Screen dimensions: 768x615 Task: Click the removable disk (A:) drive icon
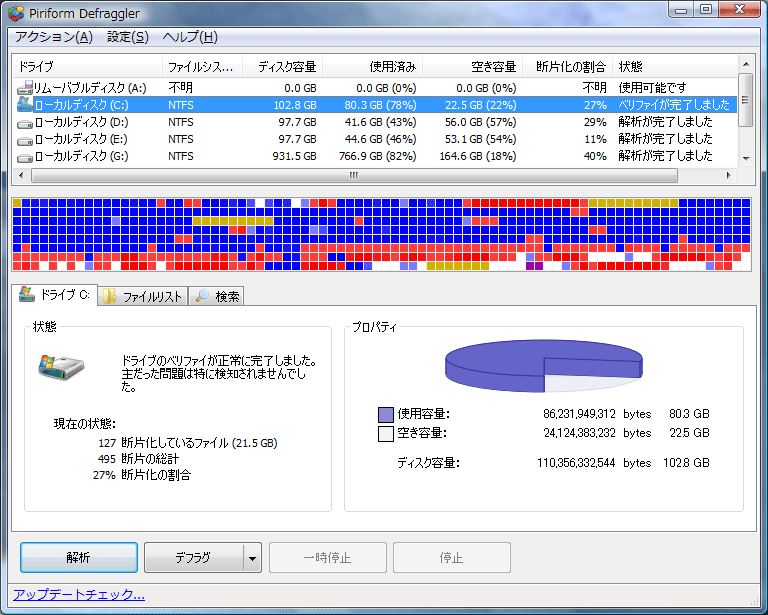(x=24, y=88)
